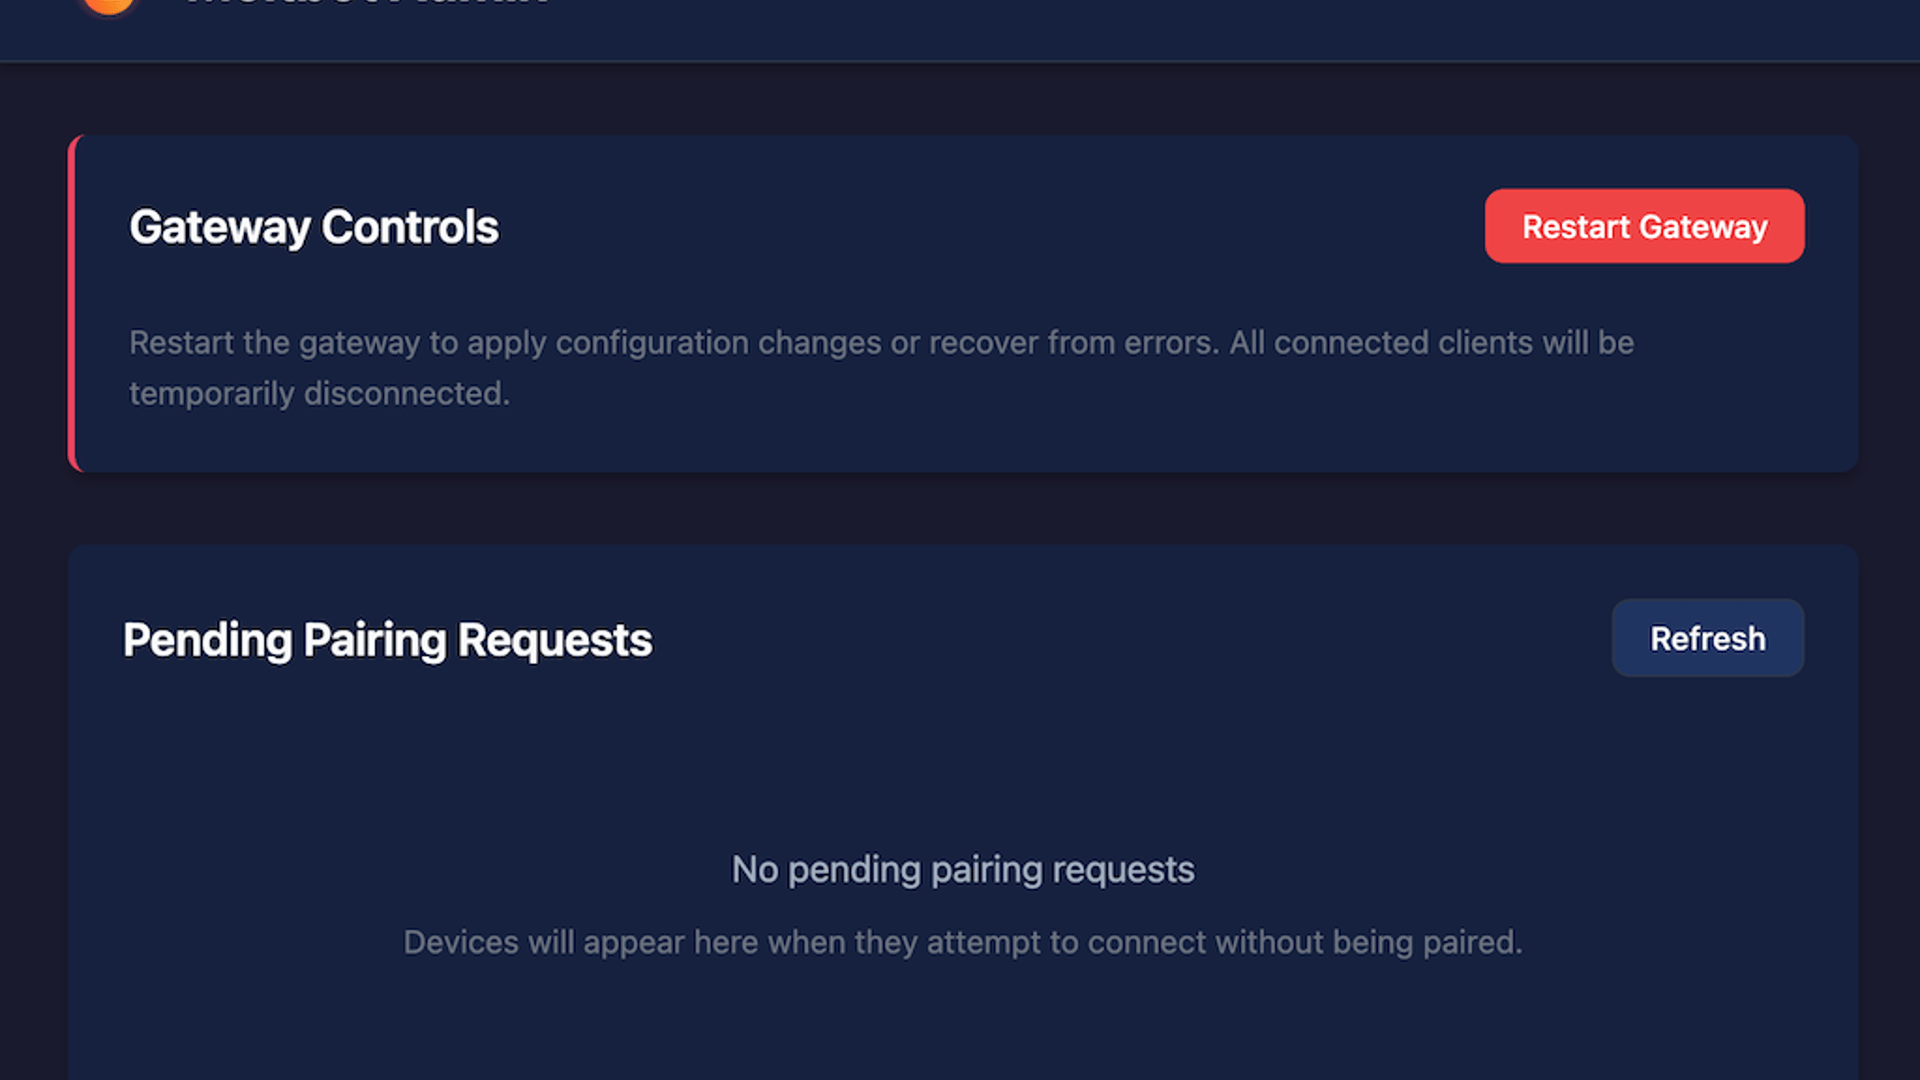1920x1080 pixels.
Task: Click the word "Gateway" on the red button
Action: [1704, 227]
